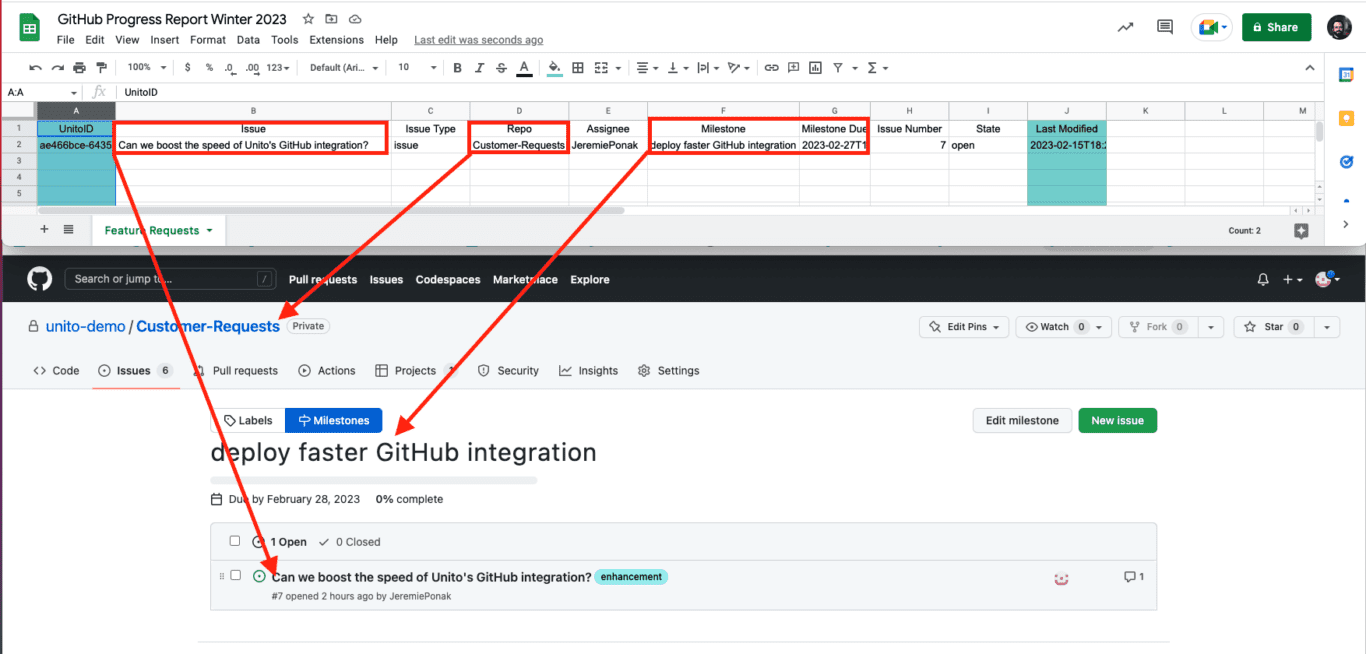Select the Feature Requests sheet tab
The height and width of the screenshot is (654, 1366).
click(x=159, y=230)
